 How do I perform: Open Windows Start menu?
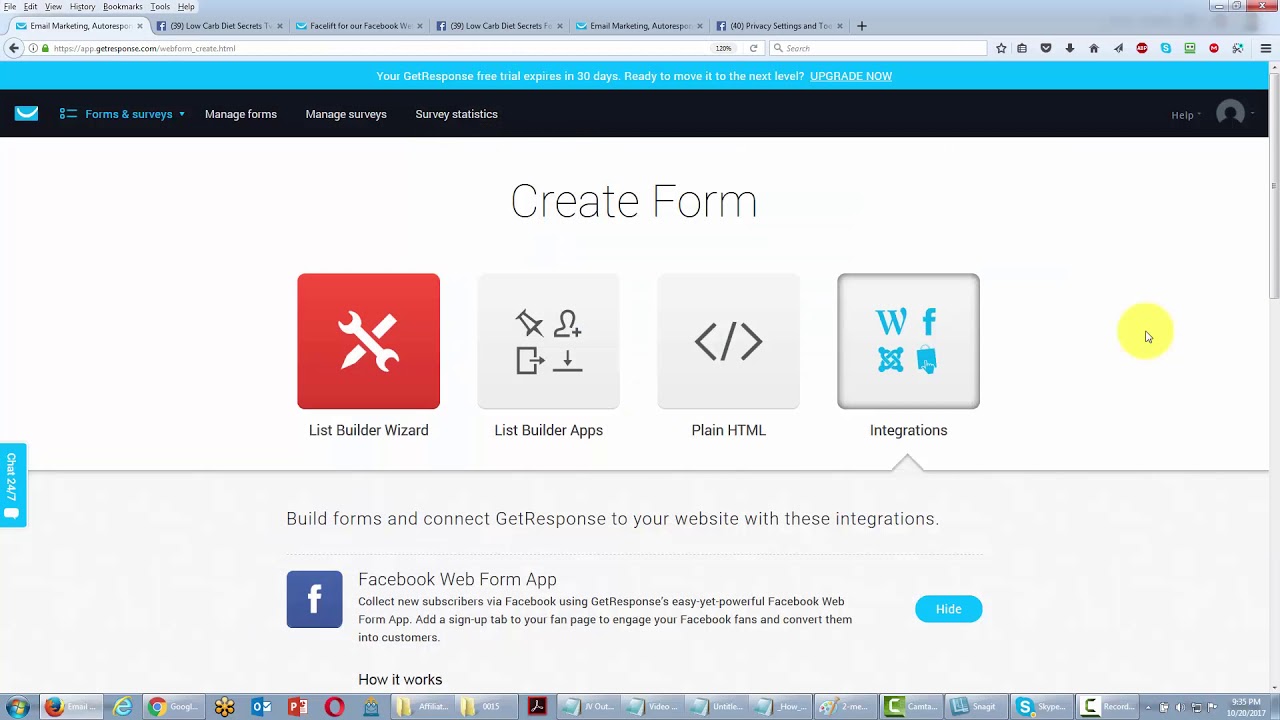tap(17, 707)
